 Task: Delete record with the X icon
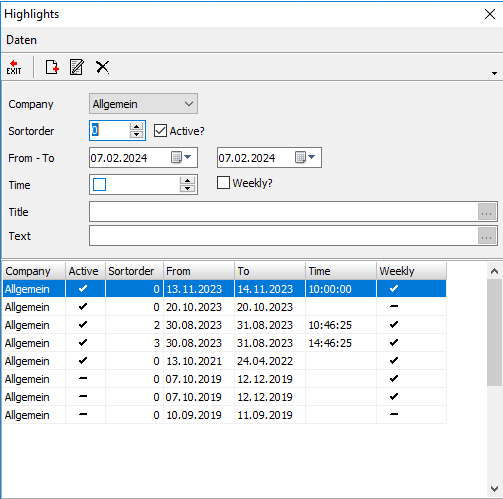coord(102,67)
